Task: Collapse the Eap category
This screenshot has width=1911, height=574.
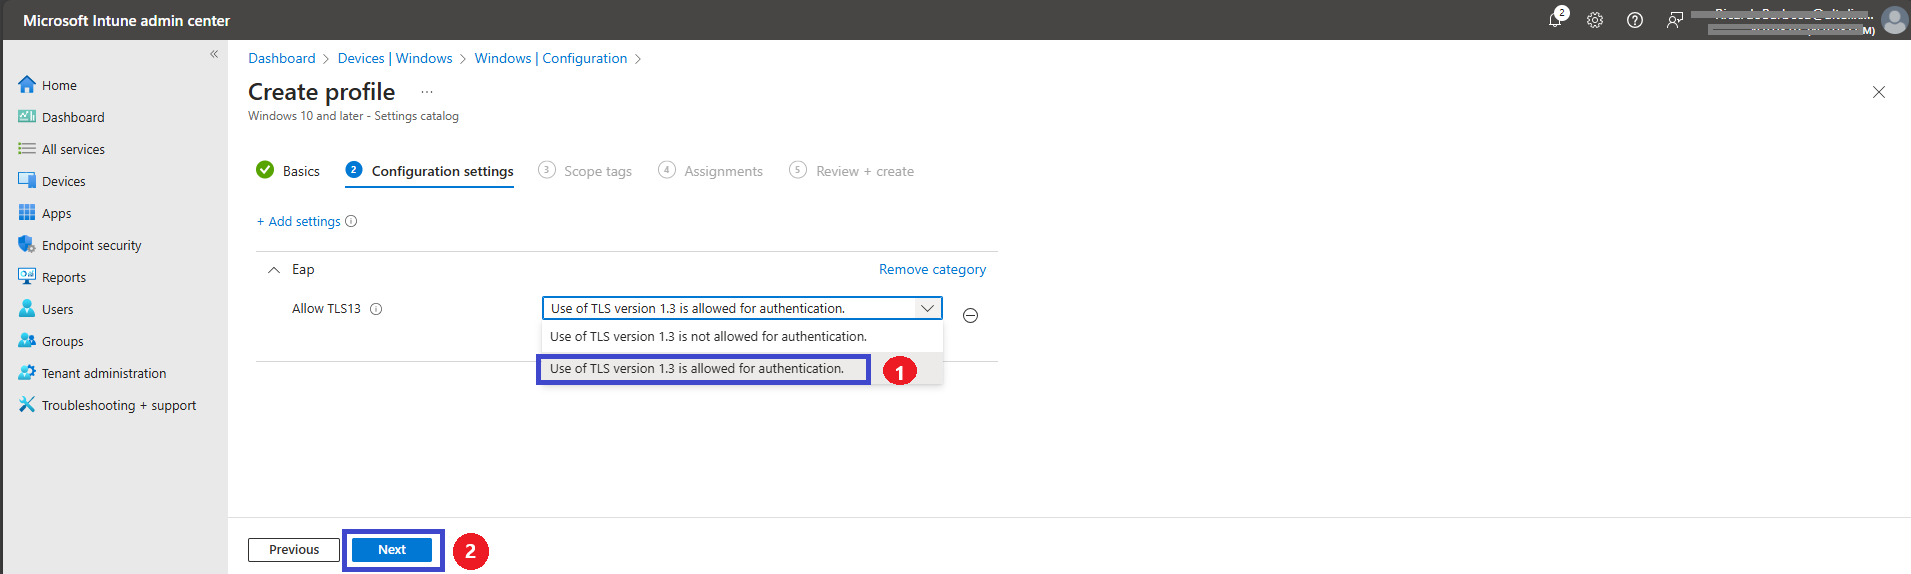Action: click(x=274, y=270)
